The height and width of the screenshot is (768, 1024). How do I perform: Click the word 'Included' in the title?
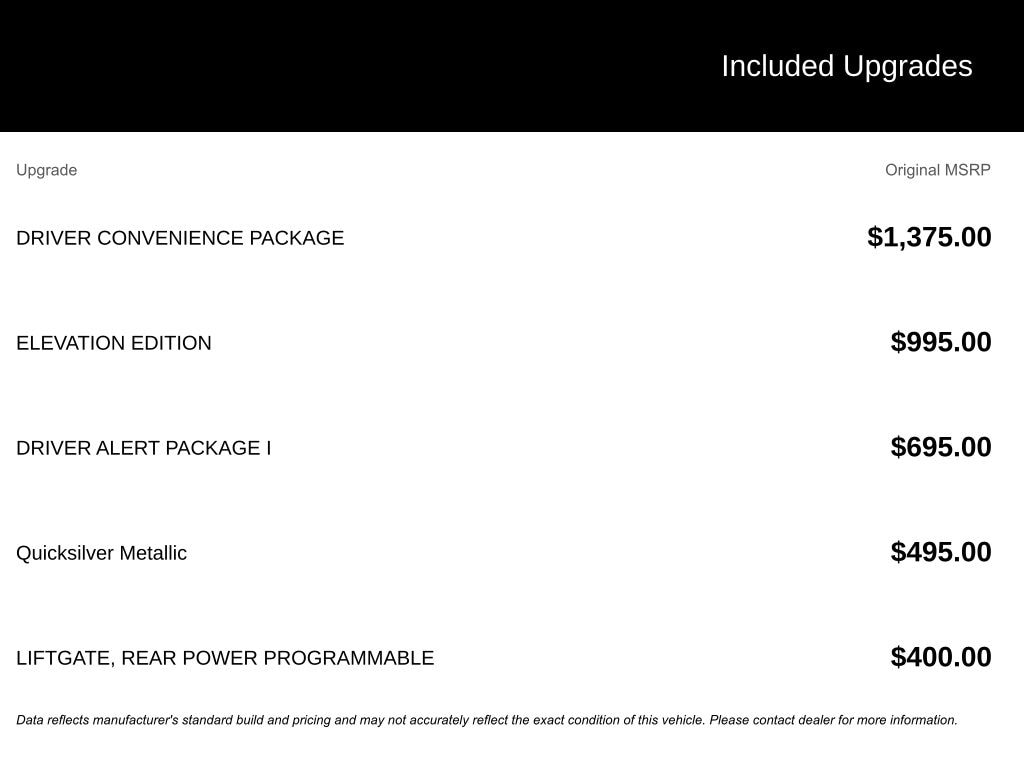coord(777,66)
